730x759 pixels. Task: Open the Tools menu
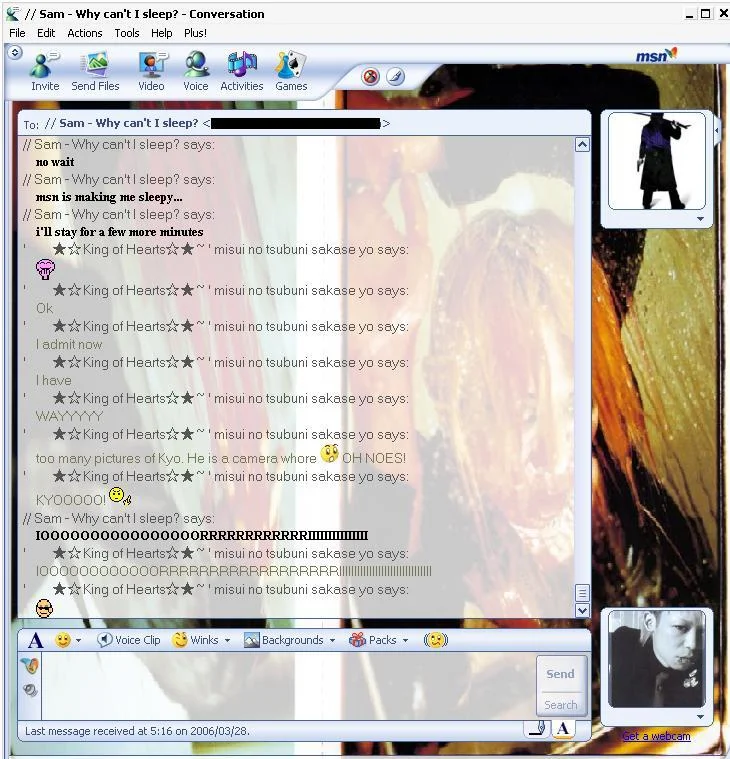coord(127,33)
